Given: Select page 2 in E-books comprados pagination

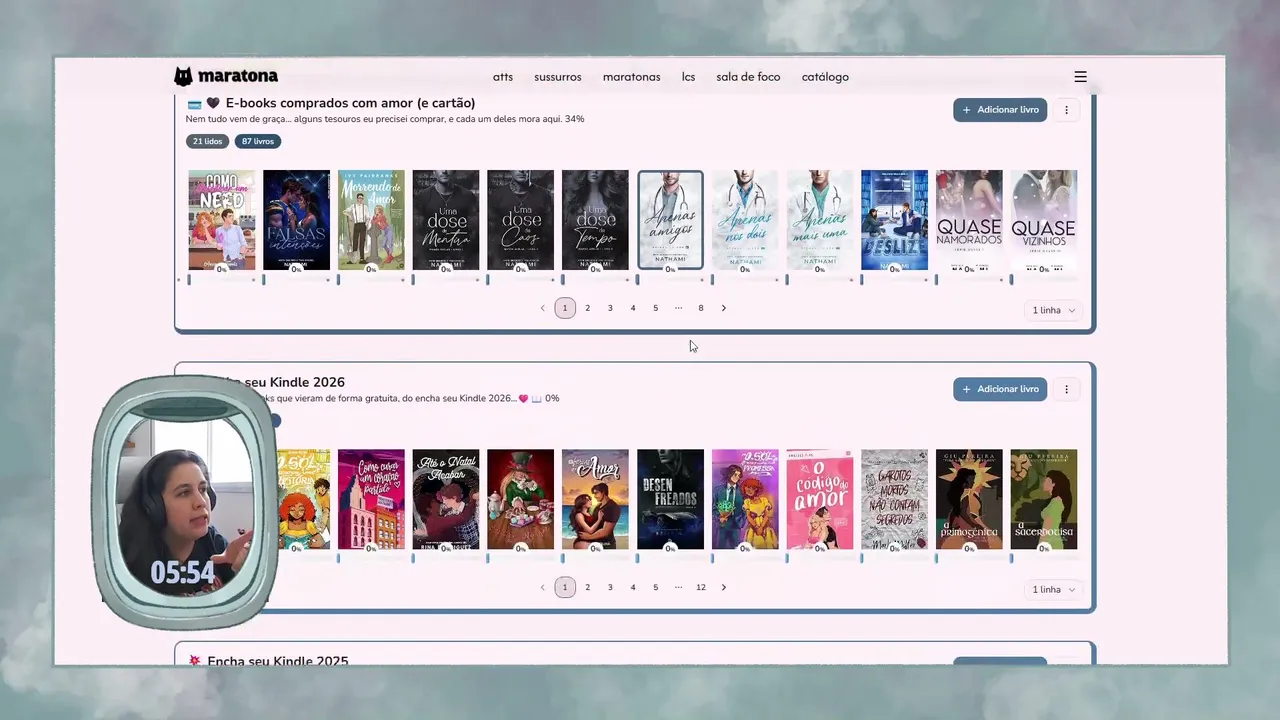Looking at the screenshot, I should click(588, 308).
